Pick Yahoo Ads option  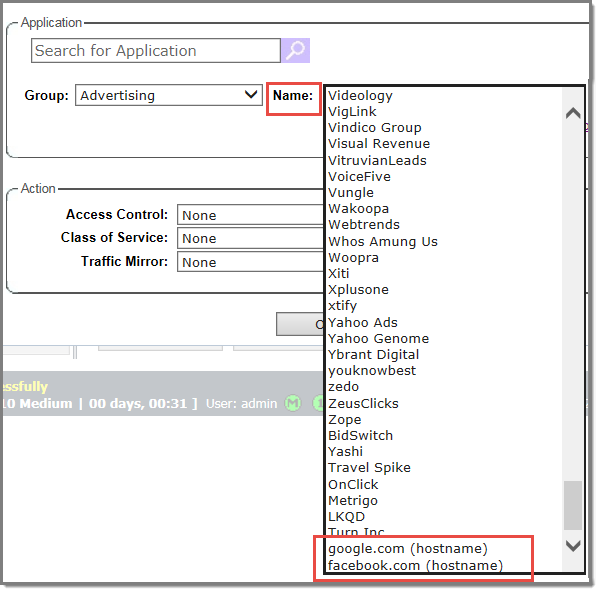(363, 322)
